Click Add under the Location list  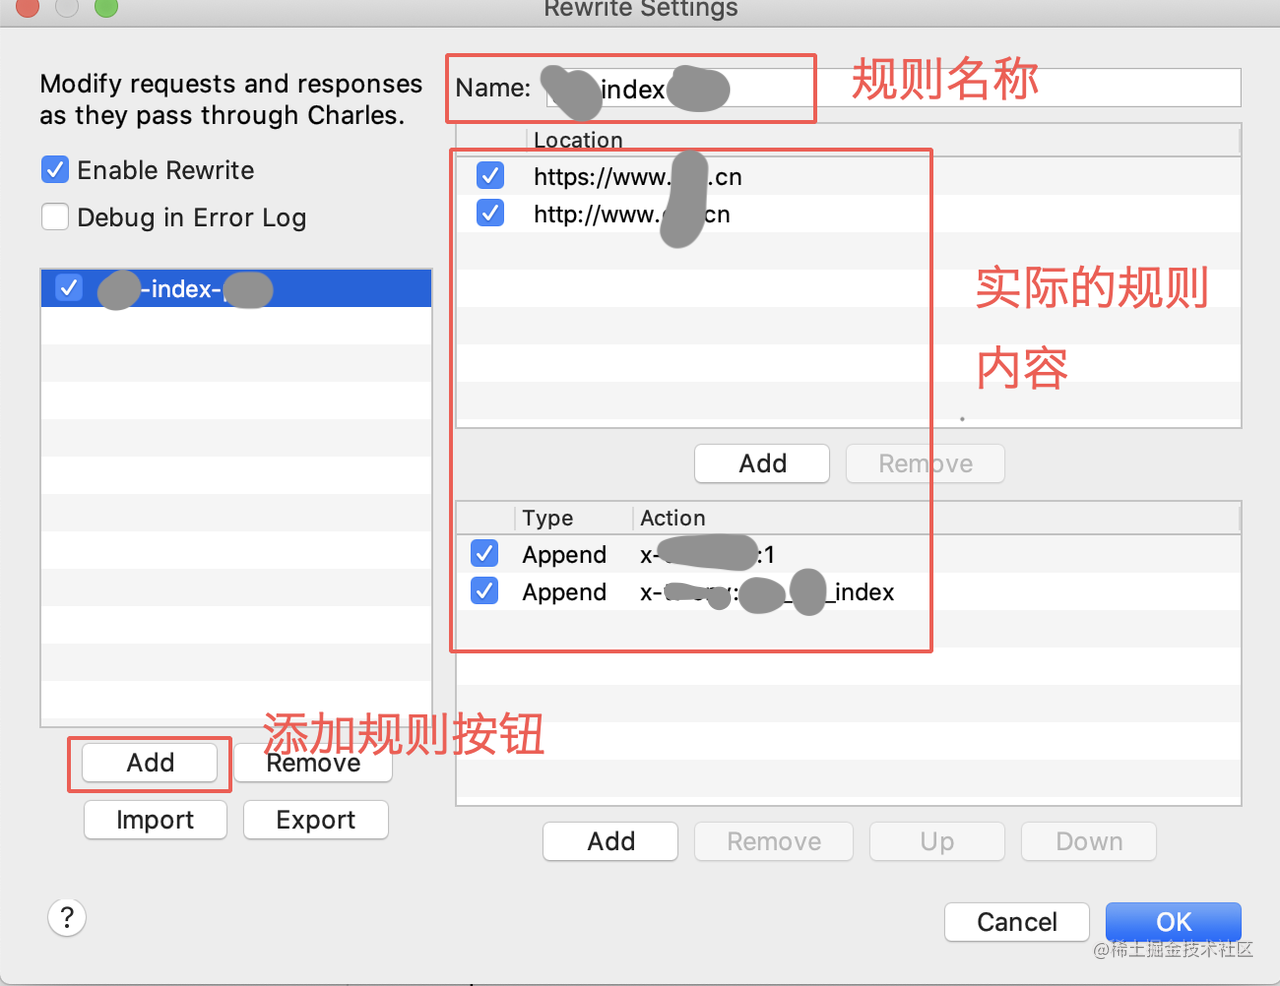point(761,463)
